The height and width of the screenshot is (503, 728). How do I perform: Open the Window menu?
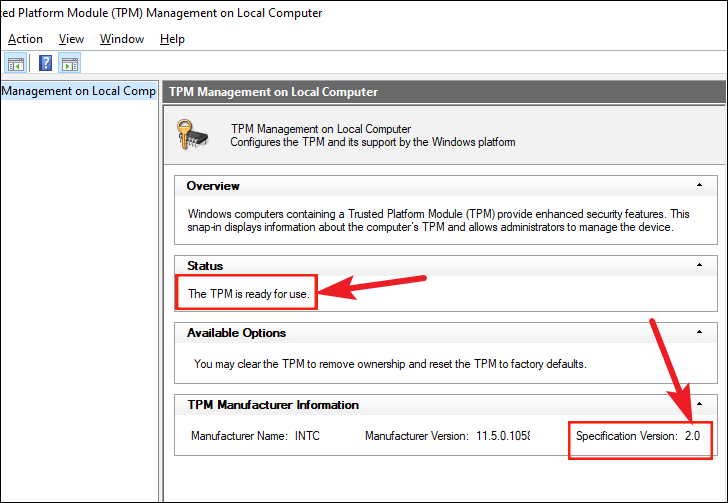[122, 39]
